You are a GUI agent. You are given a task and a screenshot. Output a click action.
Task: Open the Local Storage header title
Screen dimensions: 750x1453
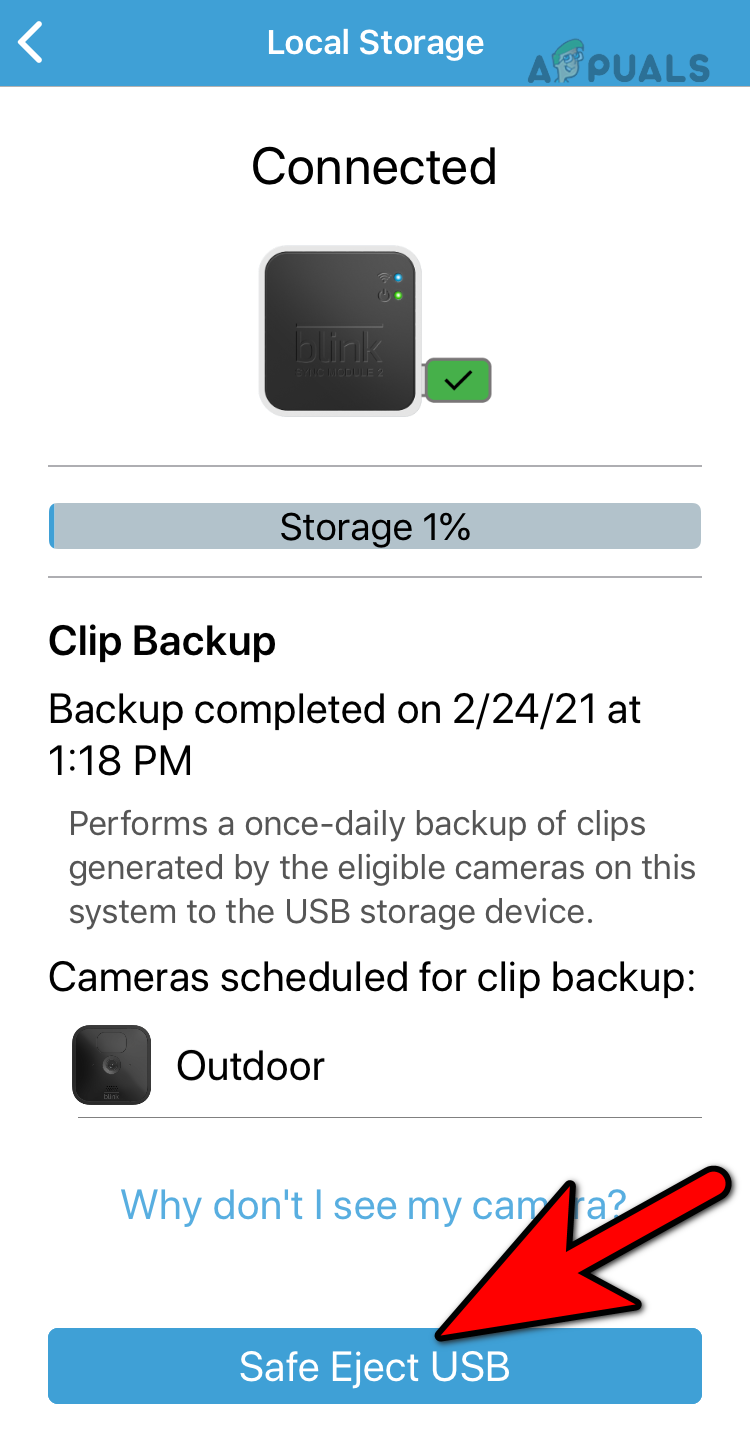click(375, 42)
